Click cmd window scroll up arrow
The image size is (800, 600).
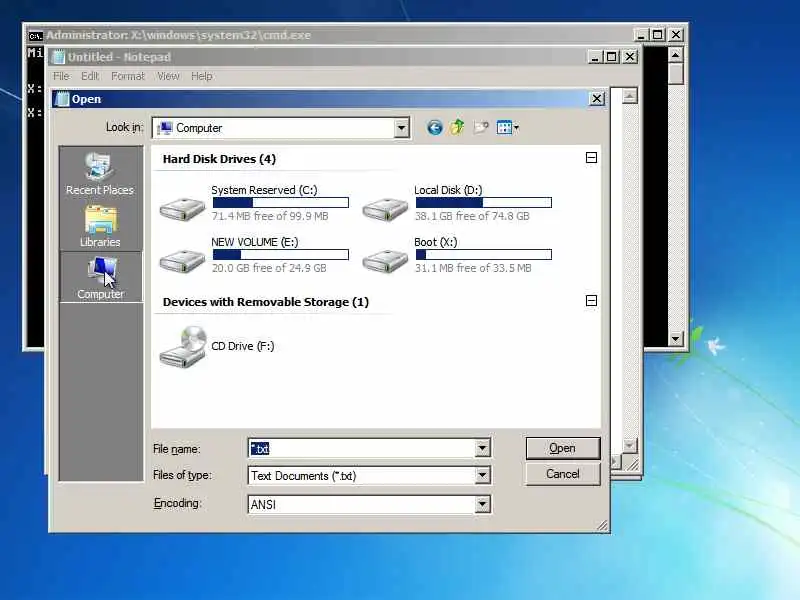click(x=676, y=54)
